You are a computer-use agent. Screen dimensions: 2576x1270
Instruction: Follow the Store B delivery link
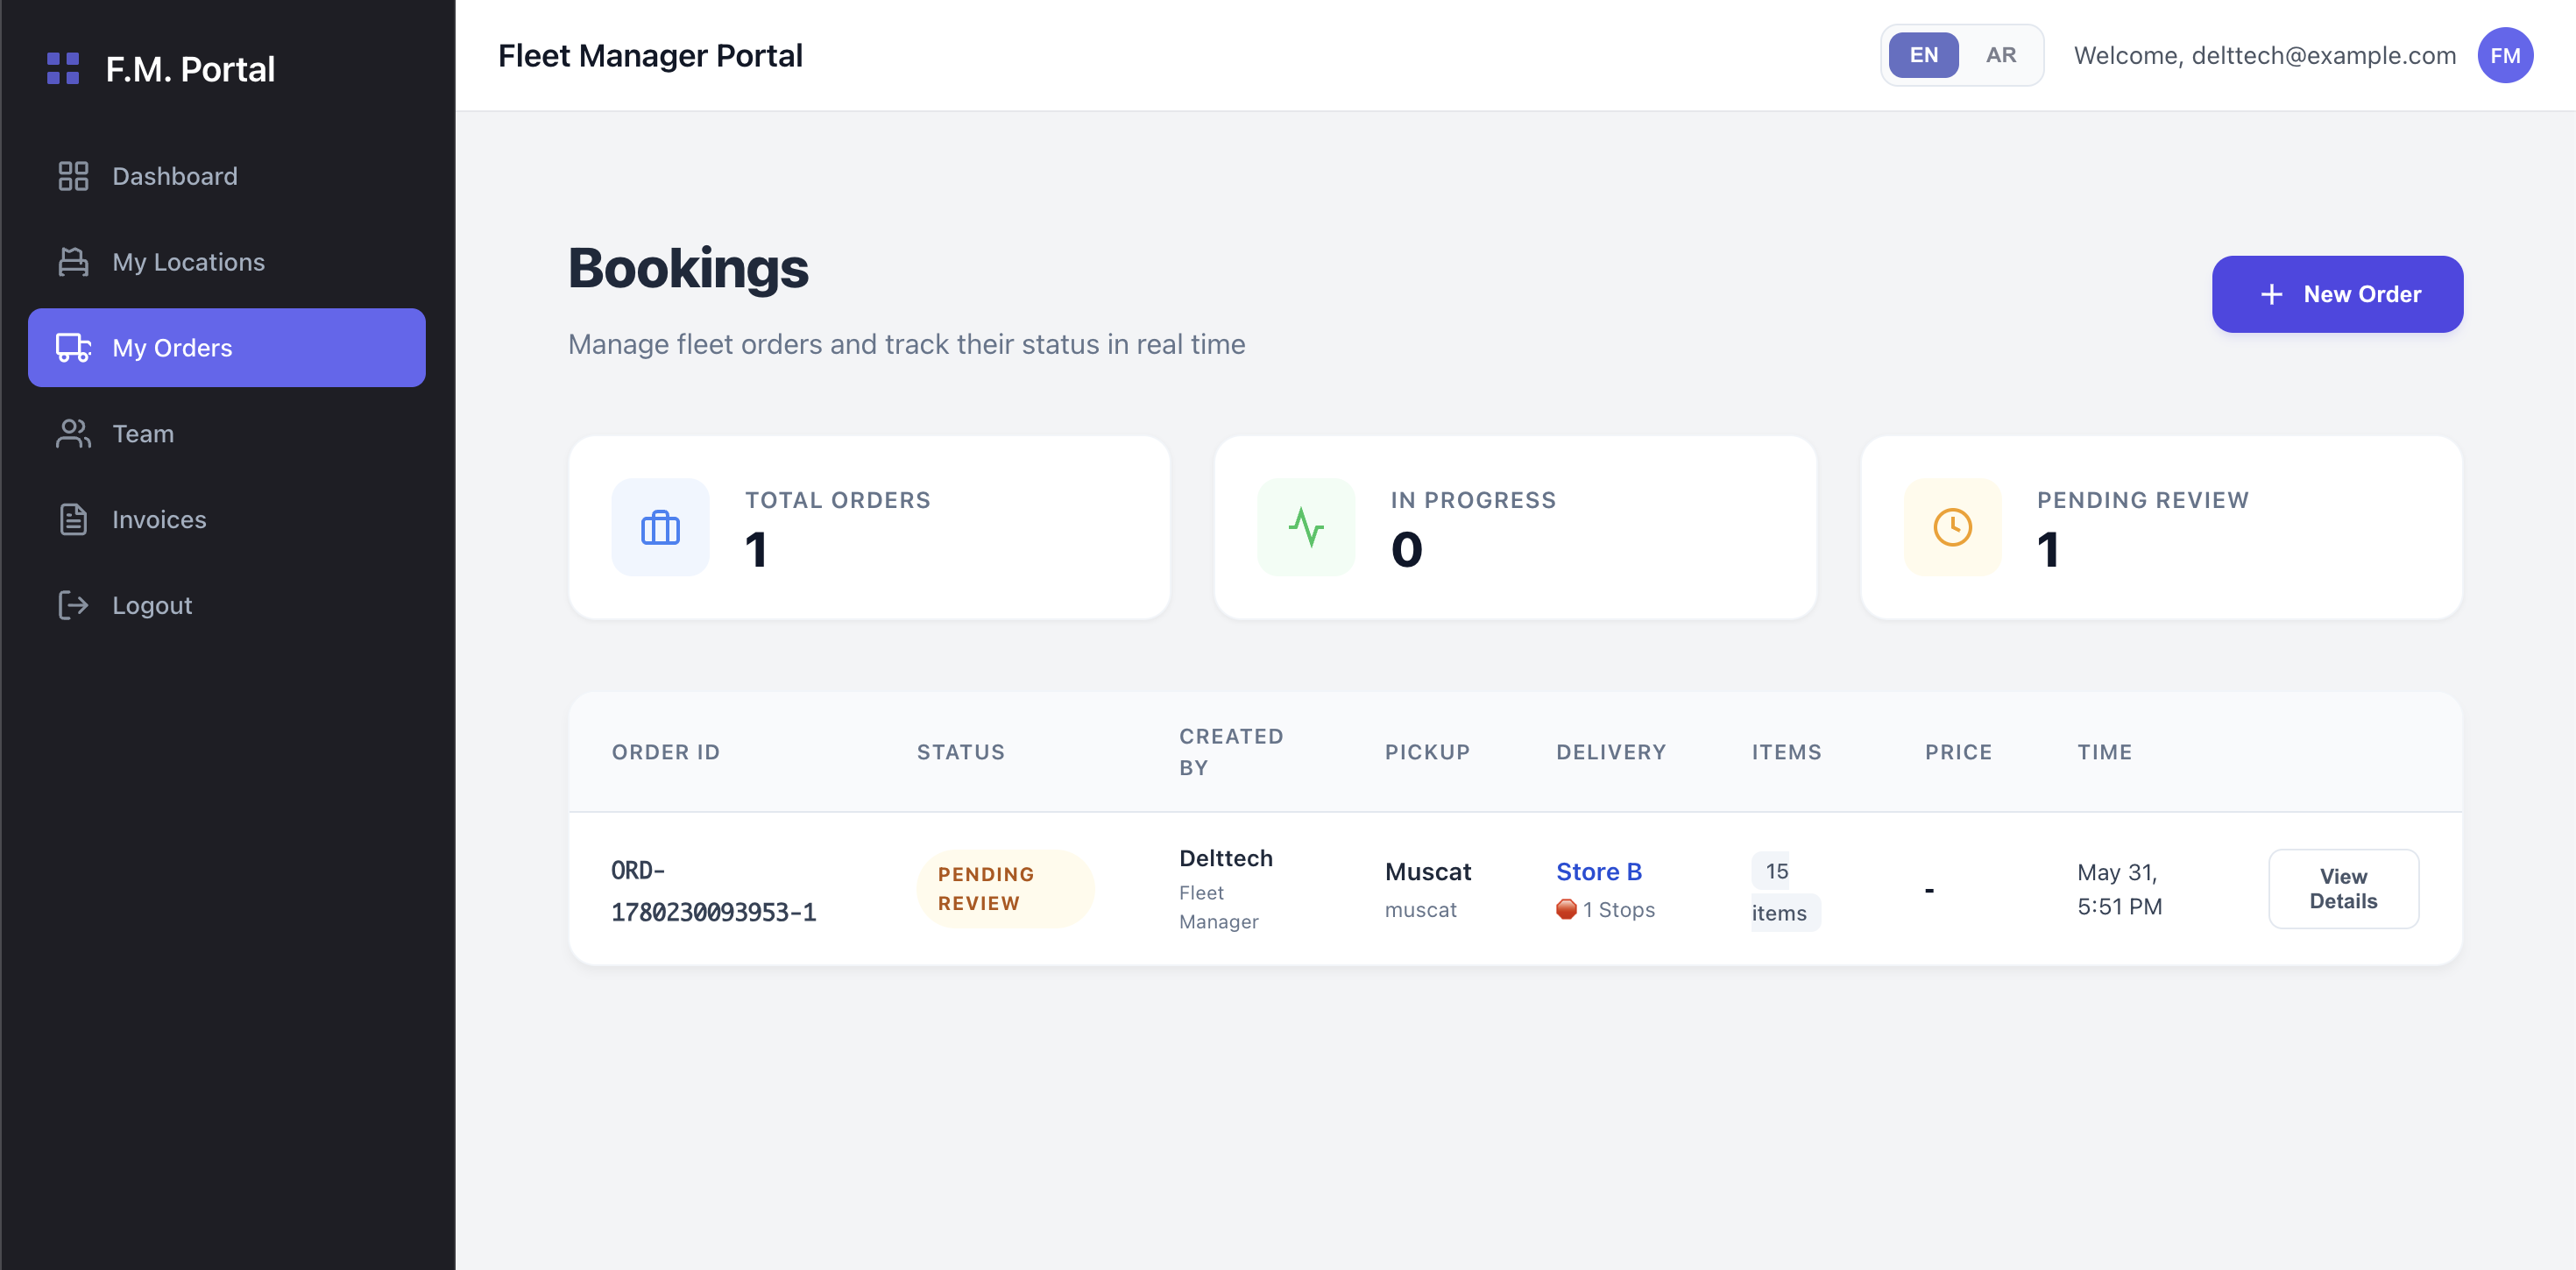1598,872
